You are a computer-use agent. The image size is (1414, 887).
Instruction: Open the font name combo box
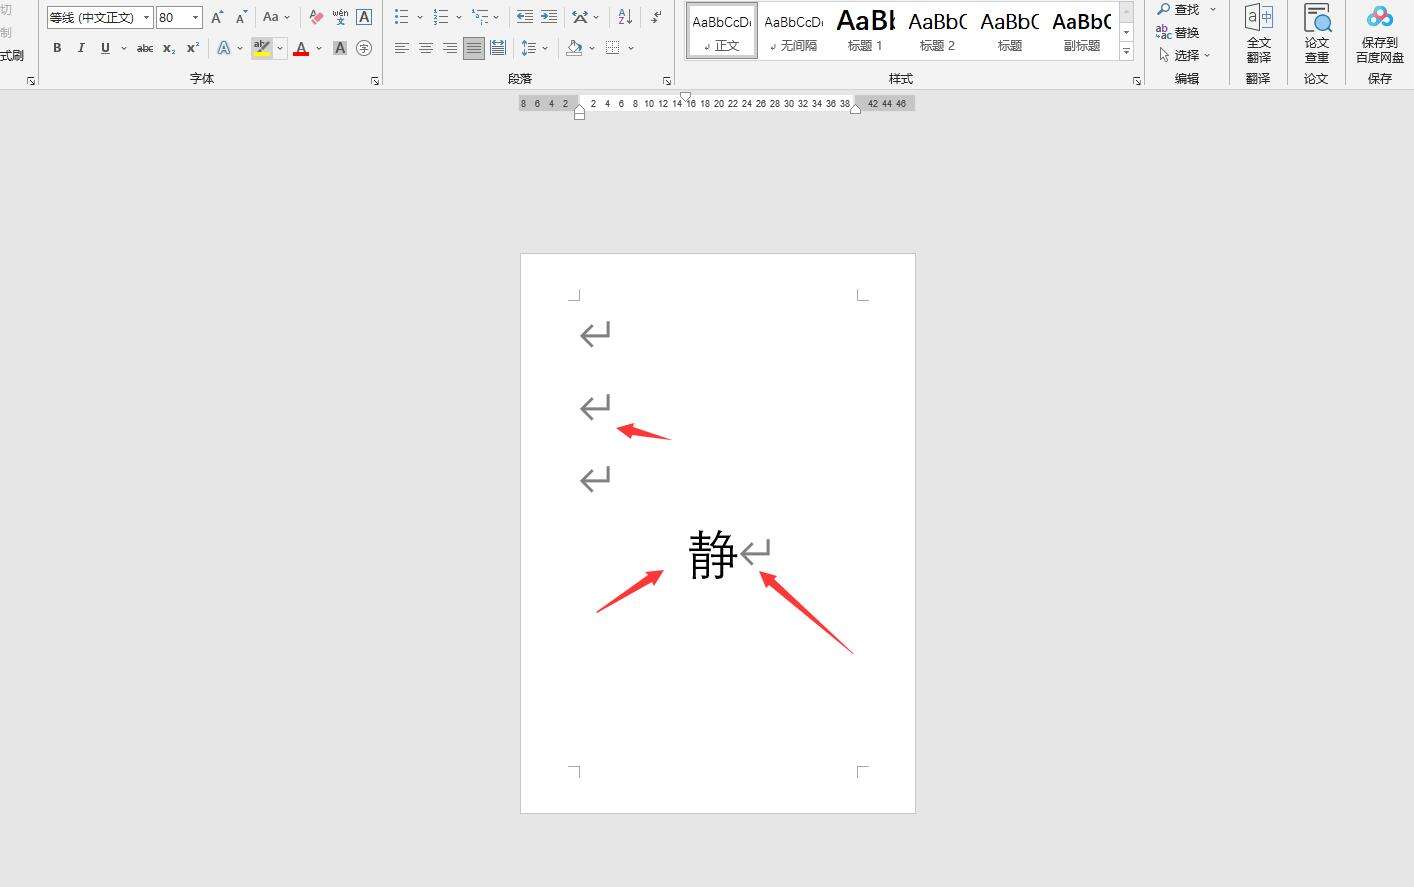coord(99,17)
